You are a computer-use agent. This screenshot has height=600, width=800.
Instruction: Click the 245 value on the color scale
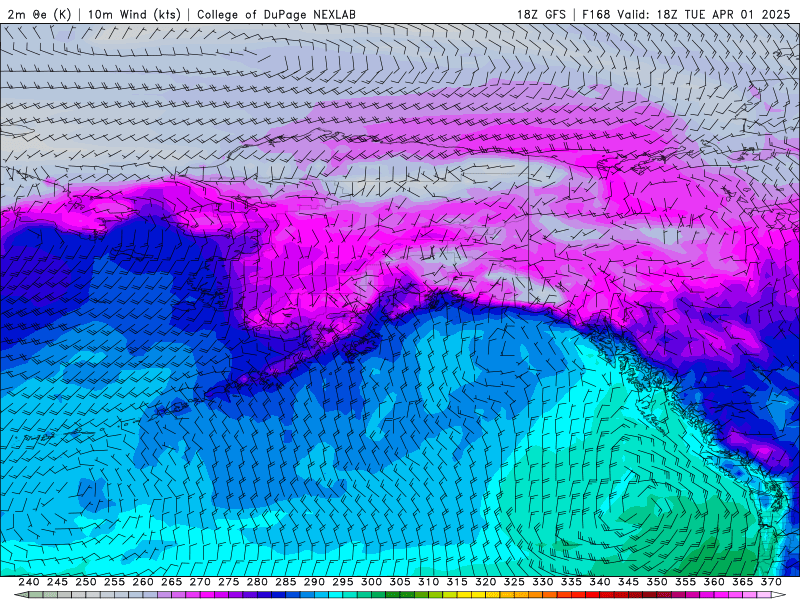57,582
